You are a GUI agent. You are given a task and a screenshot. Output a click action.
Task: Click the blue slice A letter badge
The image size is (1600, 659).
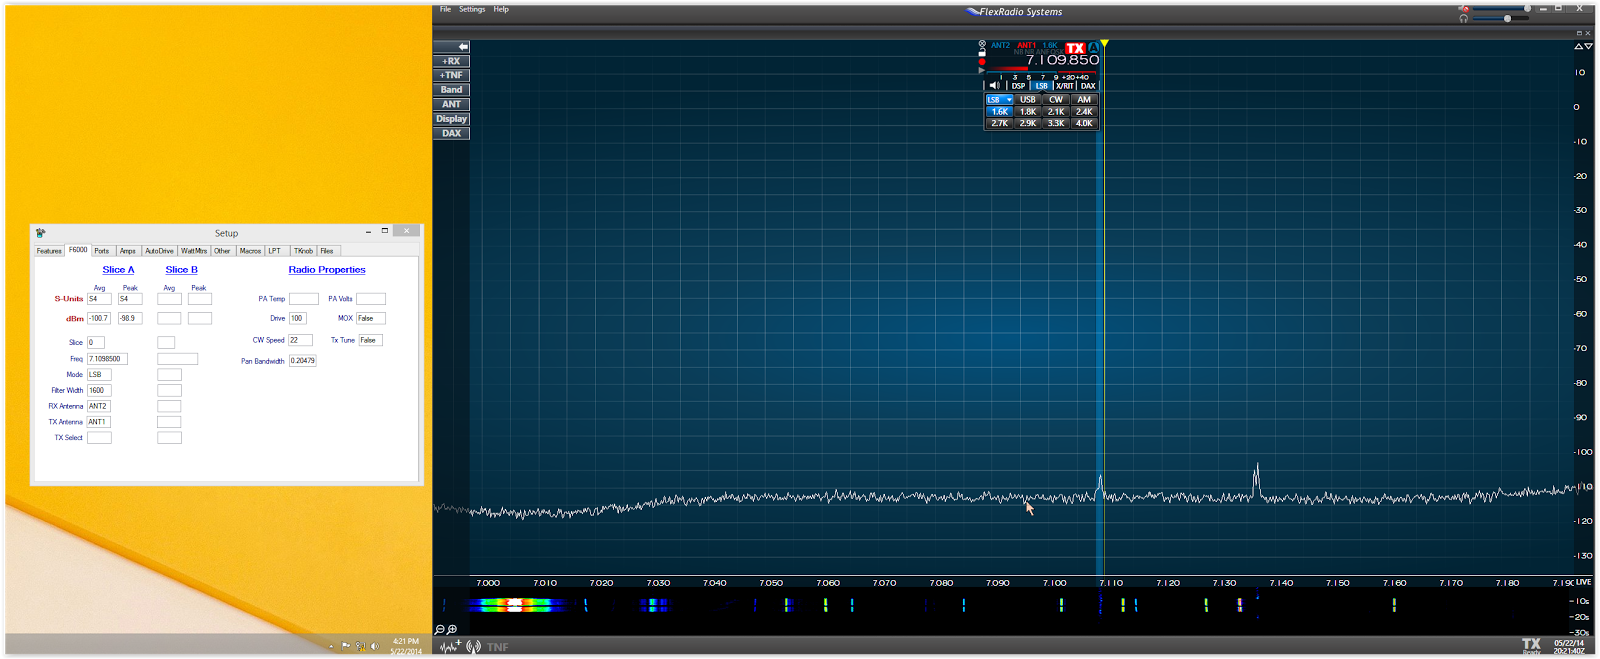click(x=1093, y=47)
